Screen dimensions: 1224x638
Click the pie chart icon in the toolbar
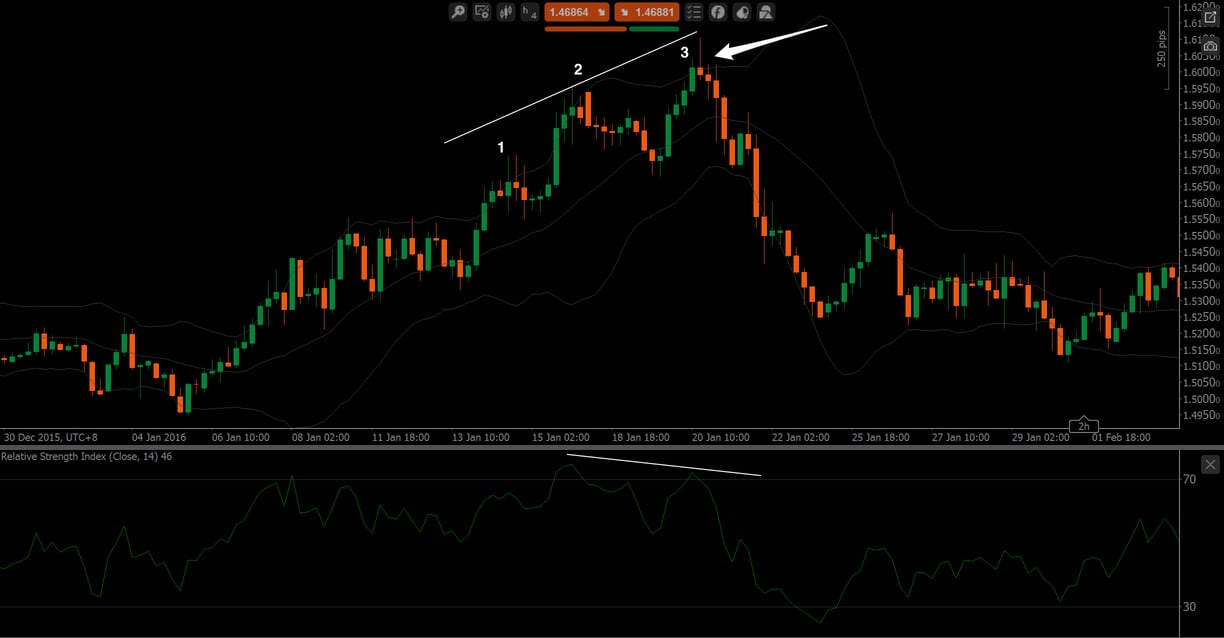(742, 12)
